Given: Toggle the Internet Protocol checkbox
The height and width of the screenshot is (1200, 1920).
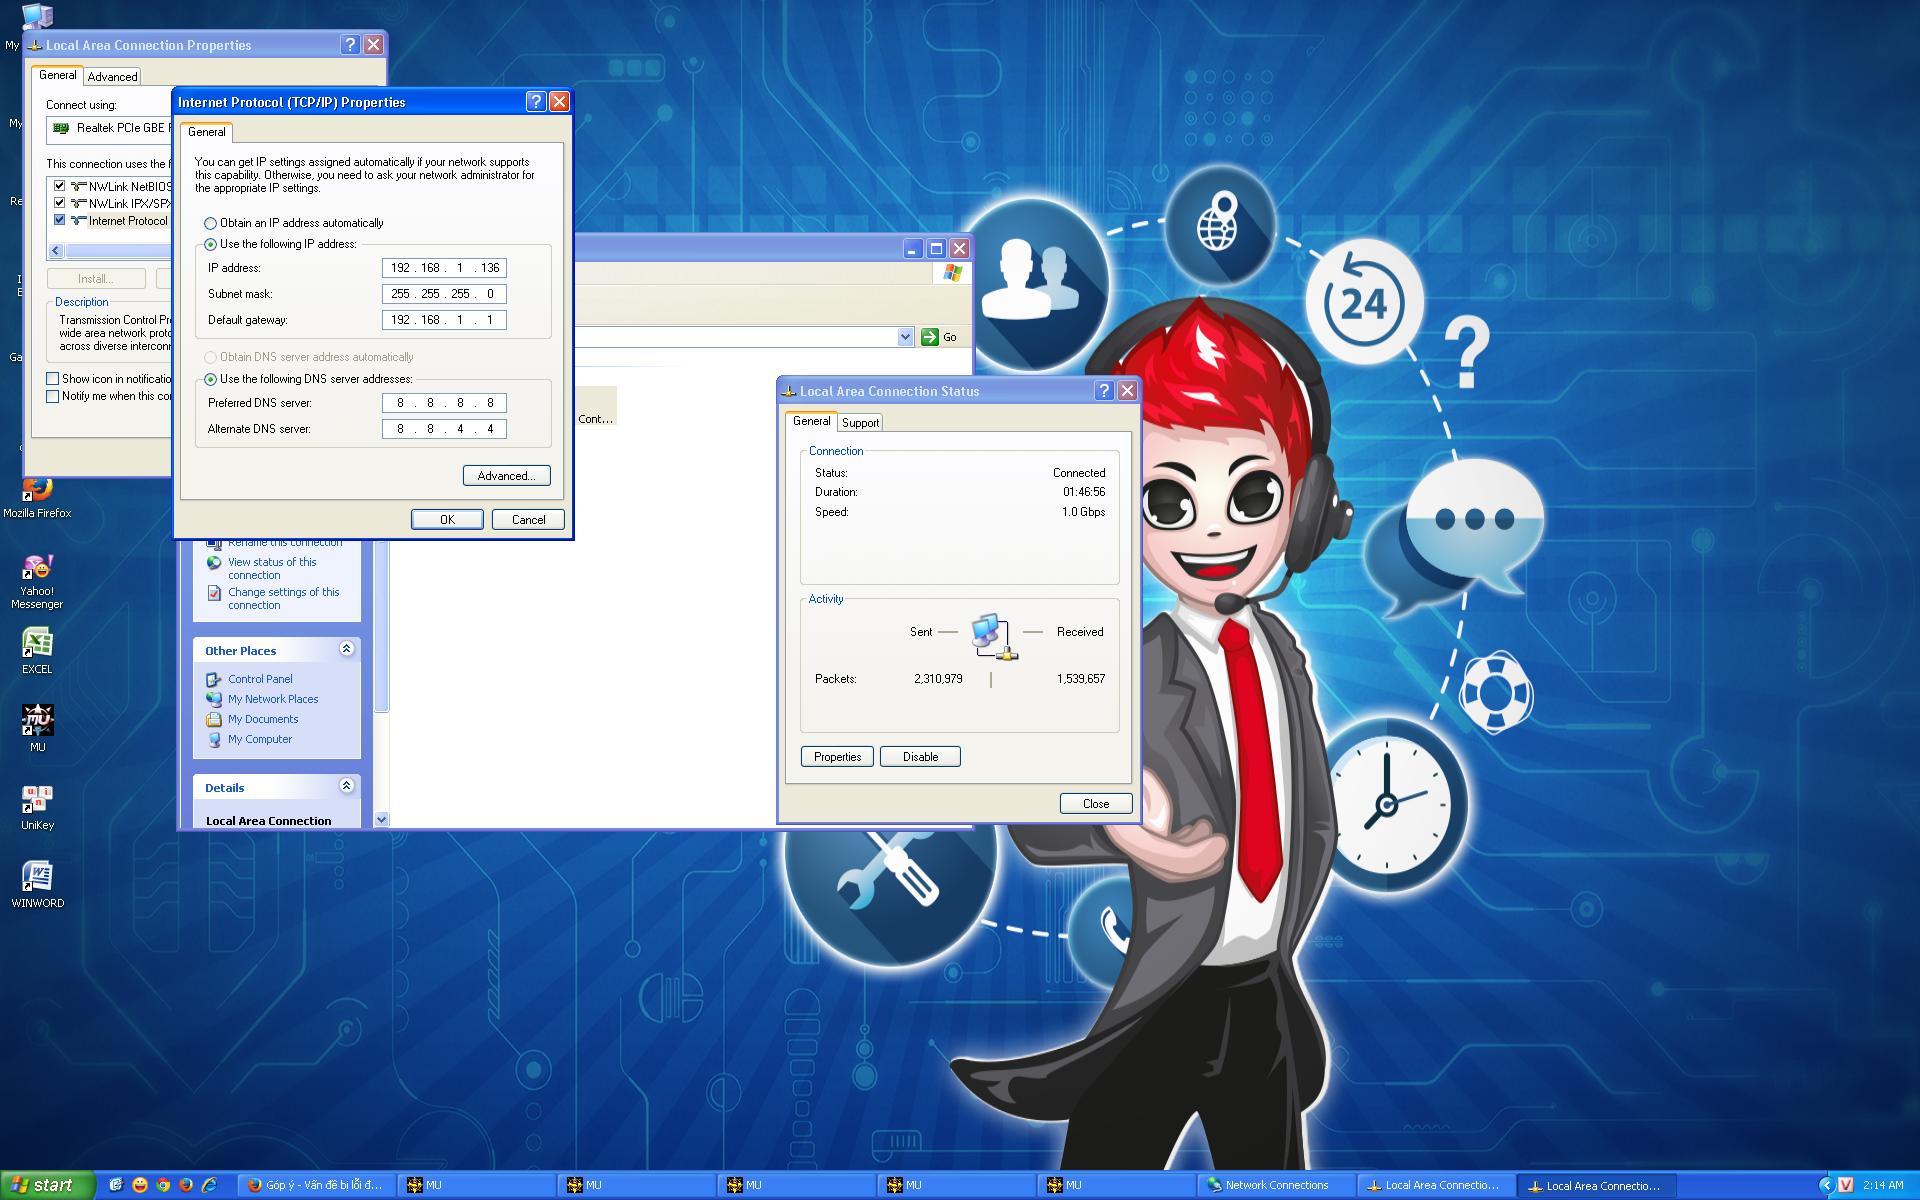Looking at the screenshot, I should pyautogui.click(x=59, y=219).
